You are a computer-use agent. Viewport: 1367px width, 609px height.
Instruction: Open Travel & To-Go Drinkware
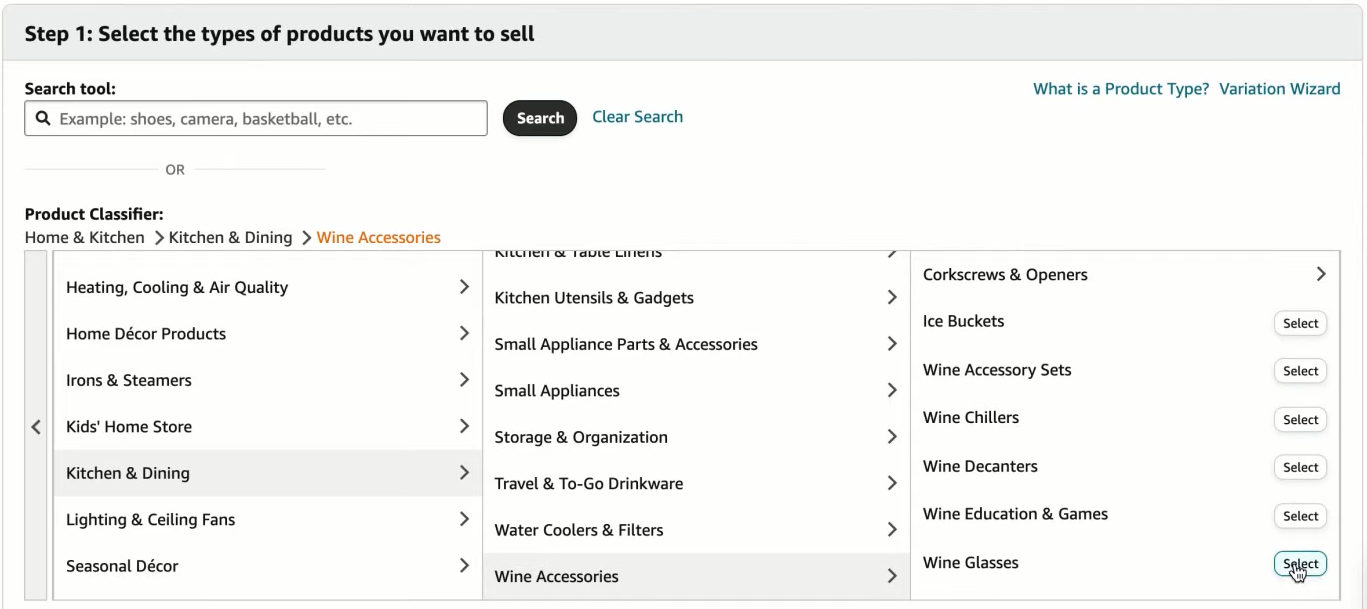696,483
